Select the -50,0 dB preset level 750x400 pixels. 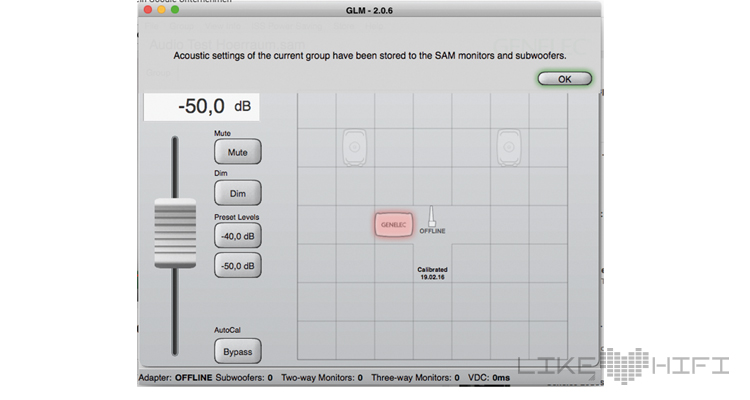238,266
